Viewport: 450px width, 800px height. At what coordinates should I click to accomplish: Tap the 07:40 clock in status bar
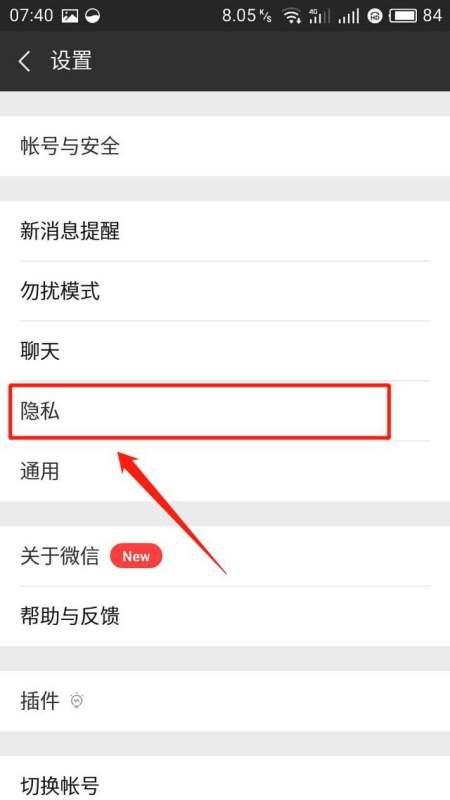coord(31,16)
